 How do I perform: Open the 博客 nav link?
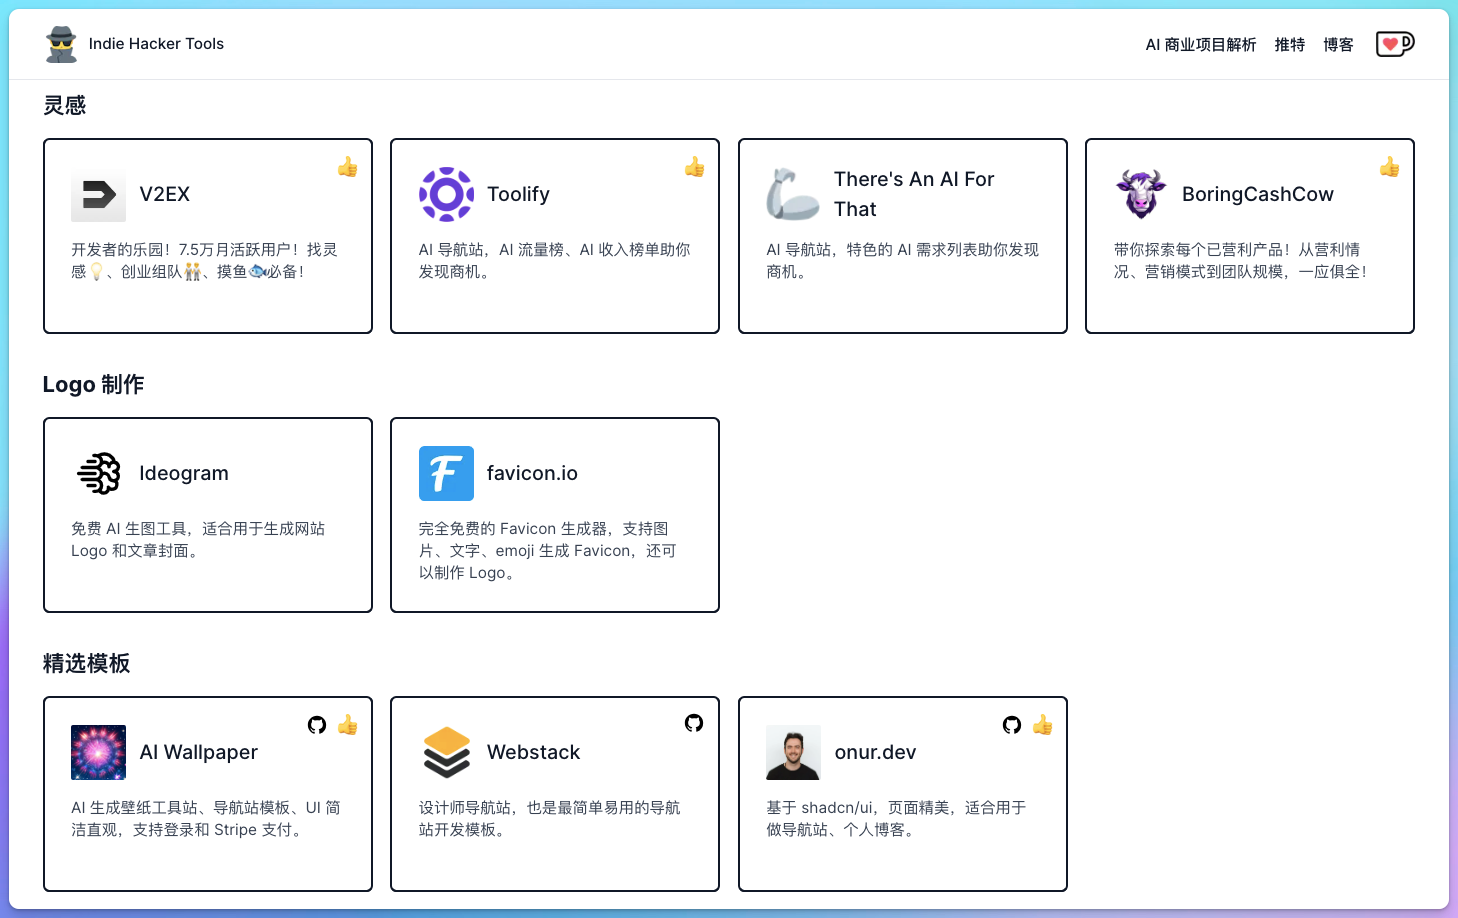(1338, 45)
